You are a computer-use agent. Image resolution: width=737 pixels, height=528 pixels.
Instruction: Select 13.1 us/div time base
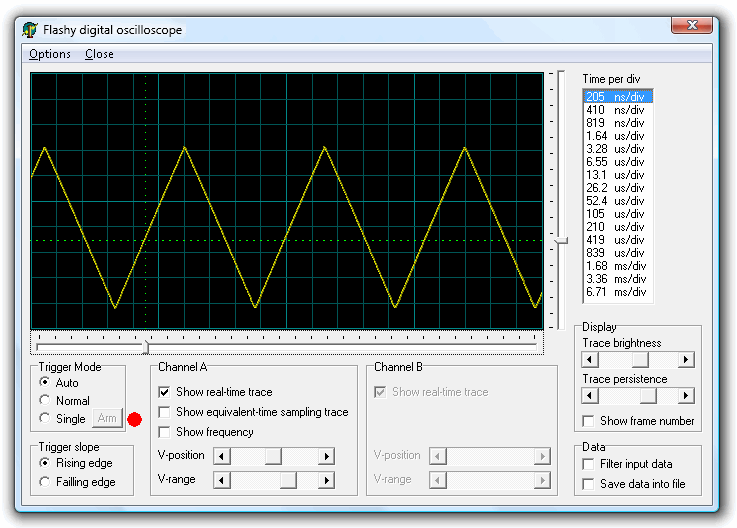tap(618, 175)
